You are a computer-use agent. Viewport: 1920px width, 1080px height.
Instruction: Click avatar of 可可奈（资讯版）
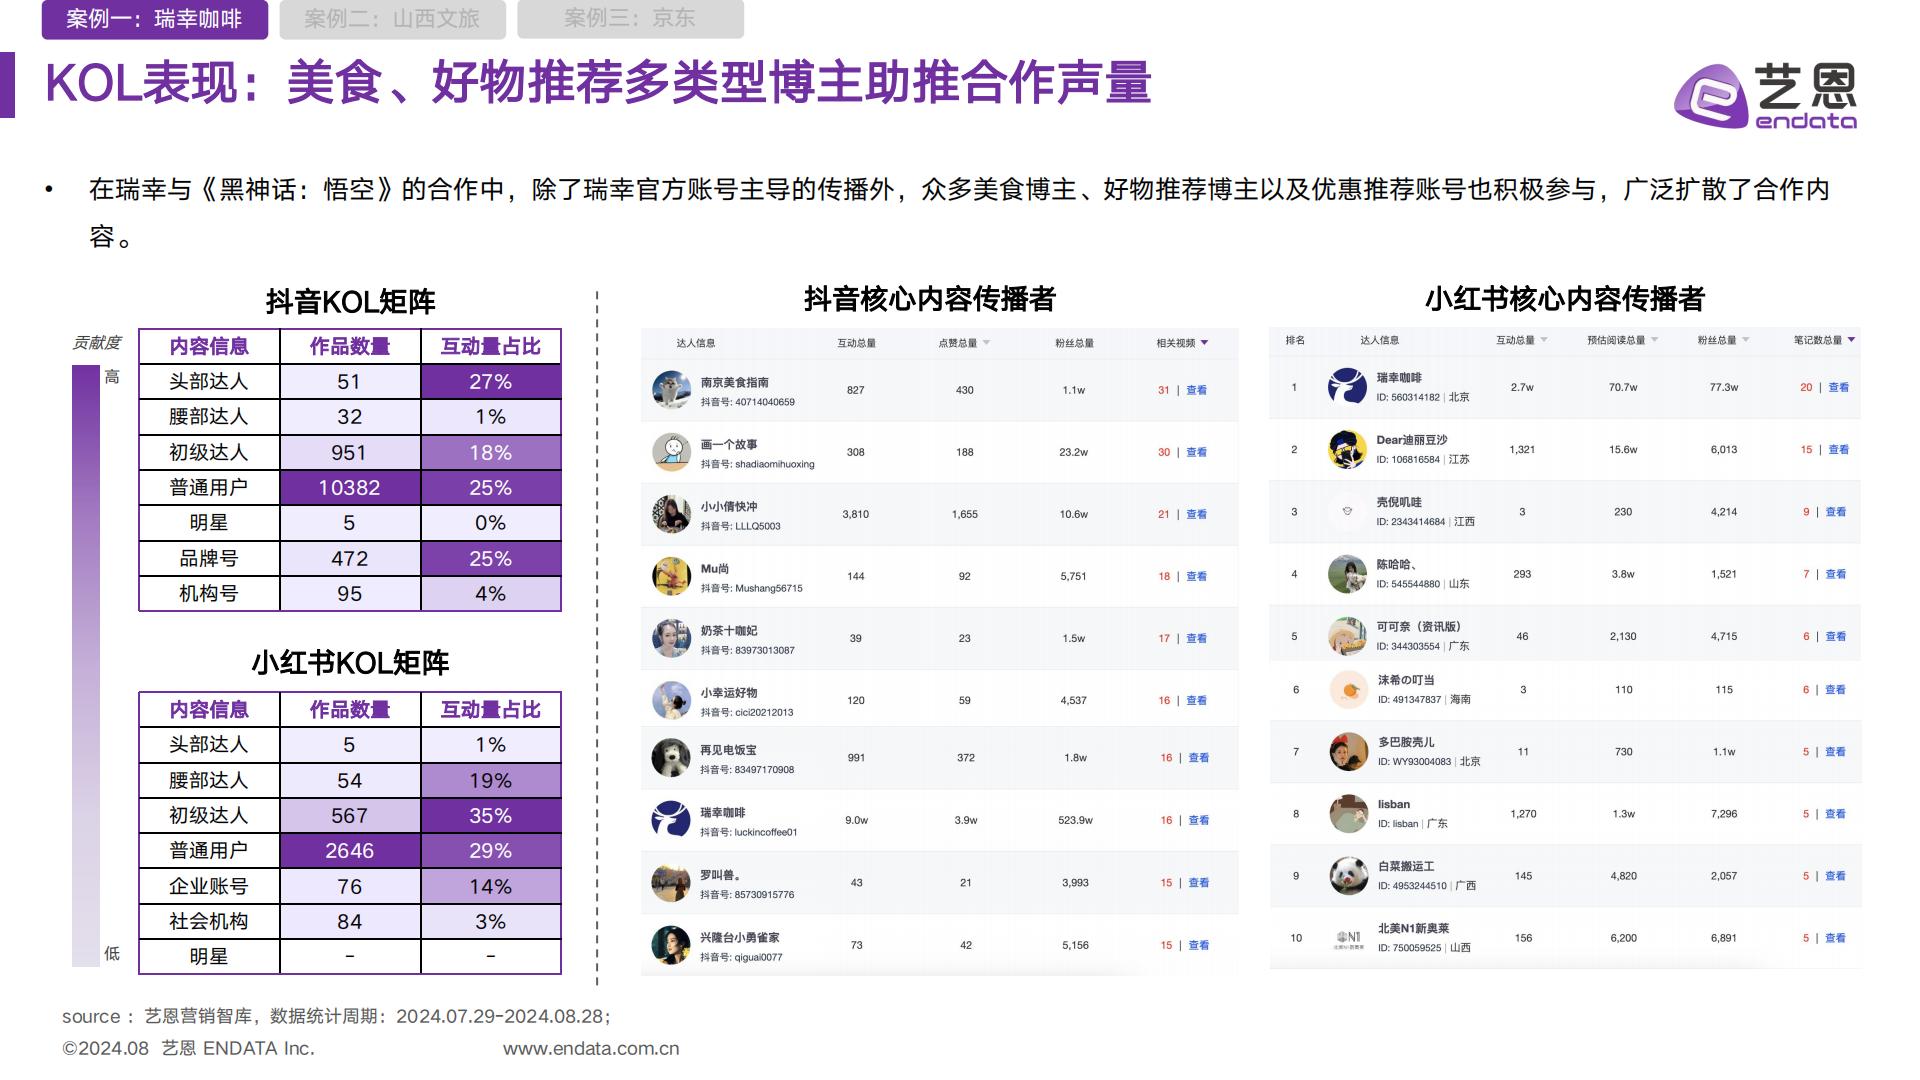click(x=1347, y=636)
